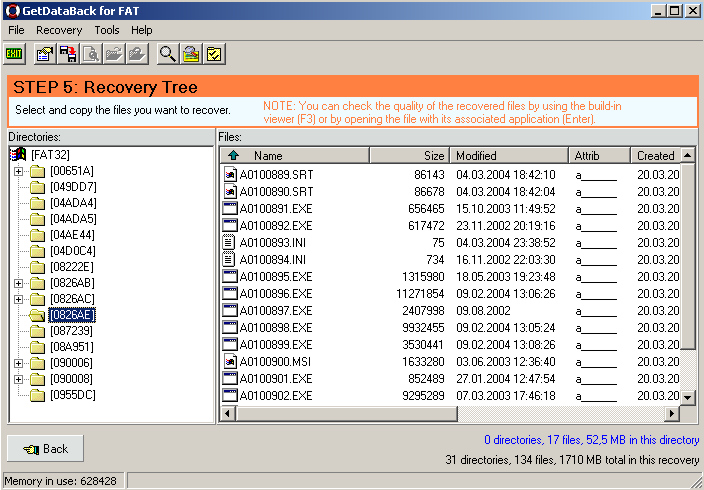The width and height of the screenshot is (704, 490).
Task: Click the file list scroll-down arrow
Action: pos(687,397)
